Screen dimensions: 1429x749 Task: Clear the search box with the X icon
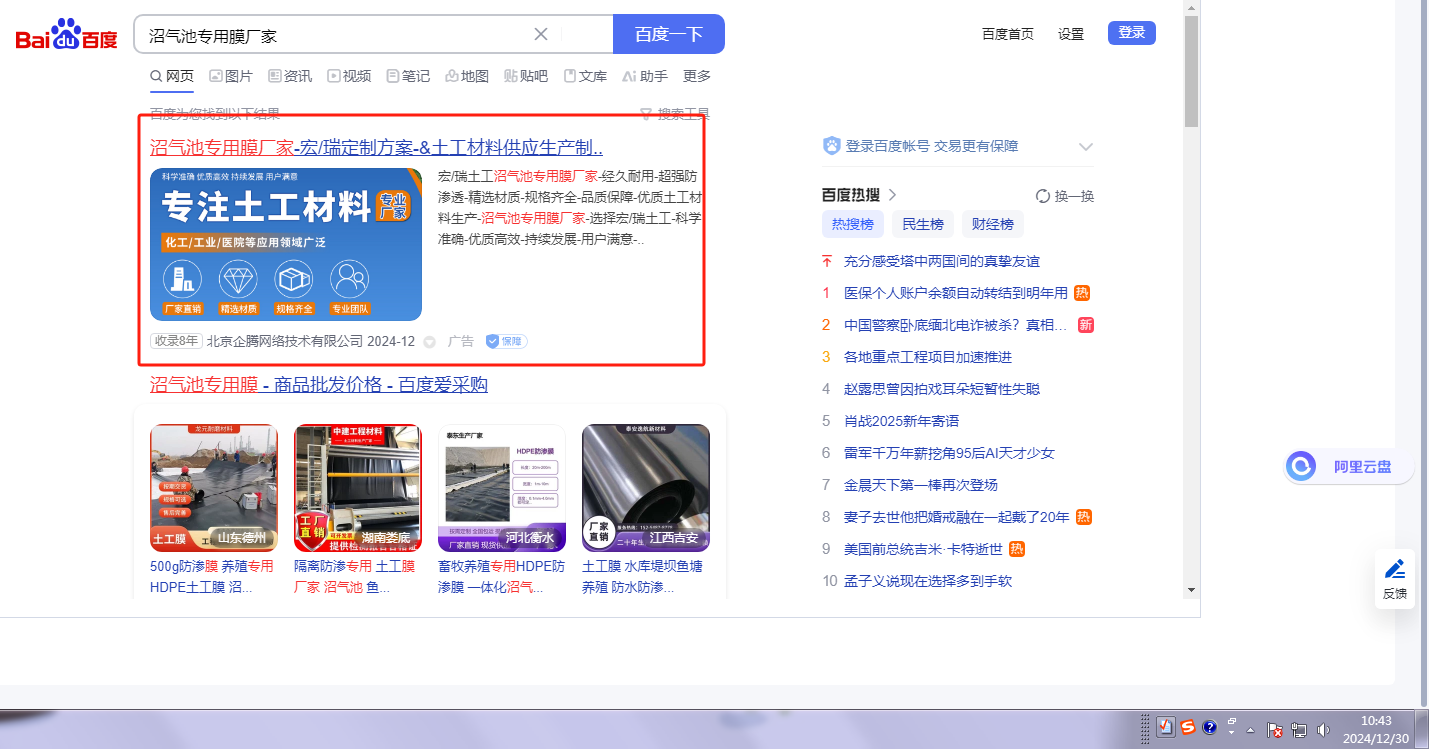click(x=541, y=34)
